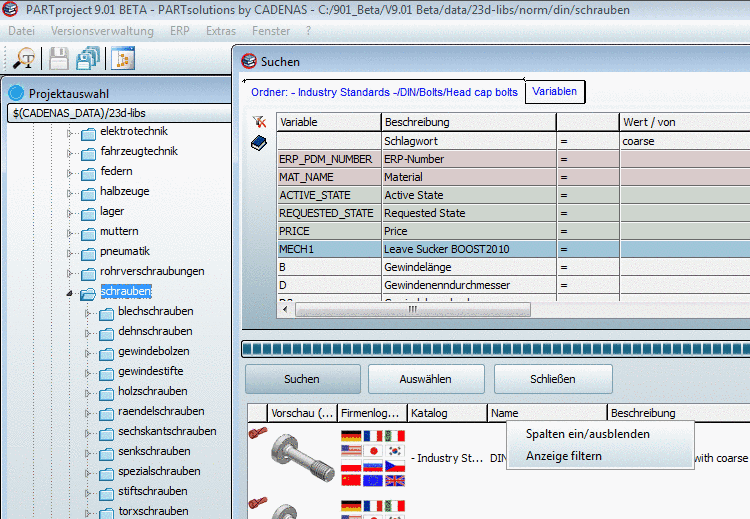Select the rohrverschraubungen tree folder
Image resolution: width=750 pixels, height=519 pixels.
pos(152,271)
